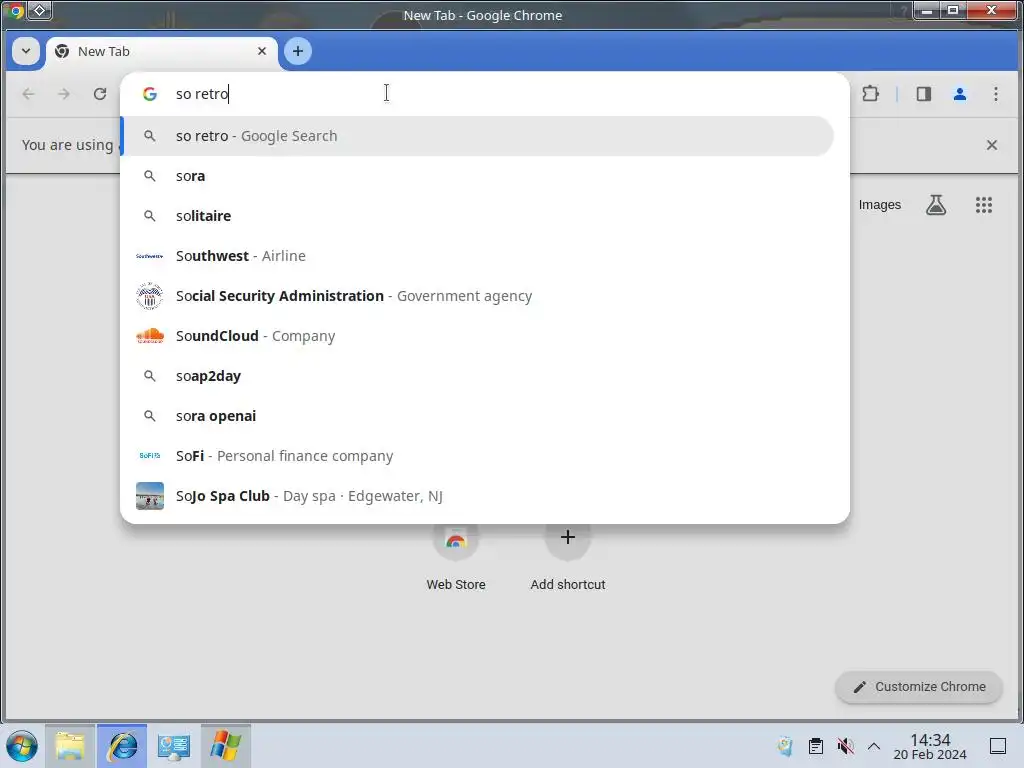Open Chrome's three-dot menu

click(x=995, y=94)
